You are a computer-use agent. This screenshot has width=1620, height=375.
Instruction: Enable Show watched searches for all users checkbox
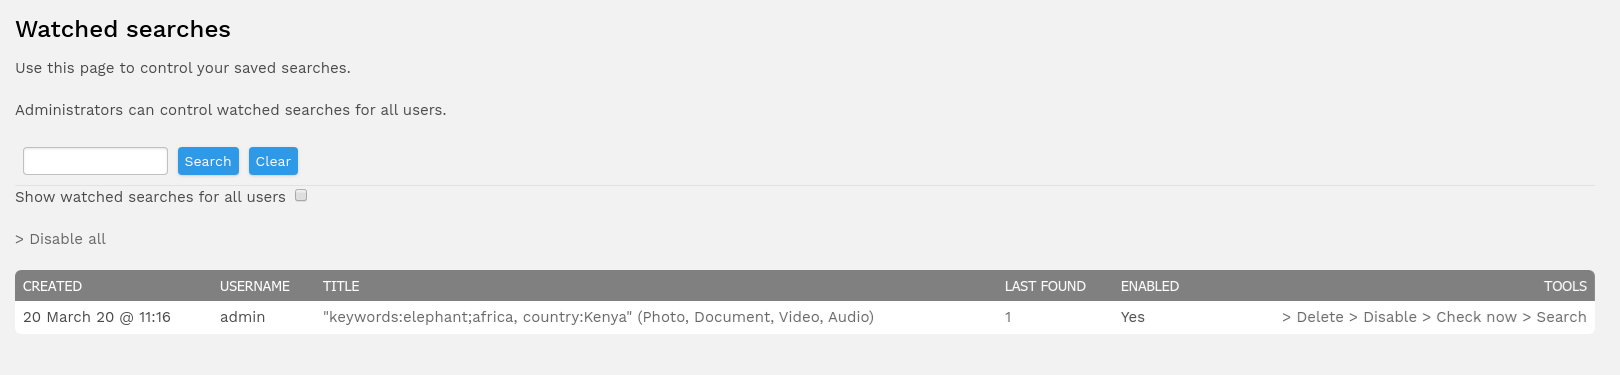(x=301, y=196)
